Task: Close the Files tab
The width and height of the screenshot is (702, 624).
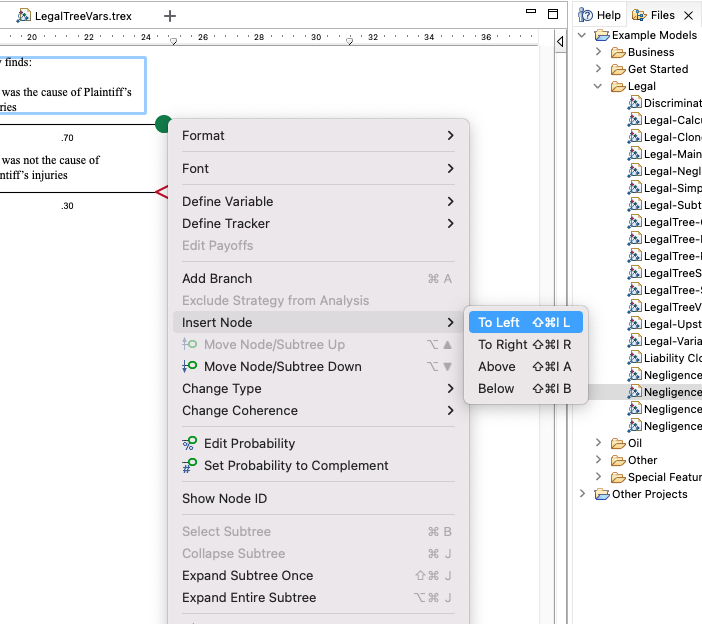Action: pyautogui.click(x=689, y=16)
